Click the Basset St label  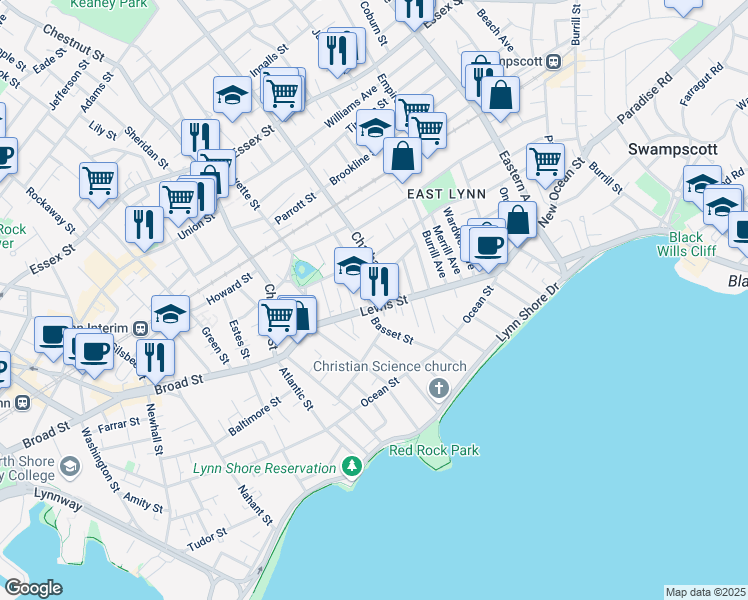pos(392,331)
